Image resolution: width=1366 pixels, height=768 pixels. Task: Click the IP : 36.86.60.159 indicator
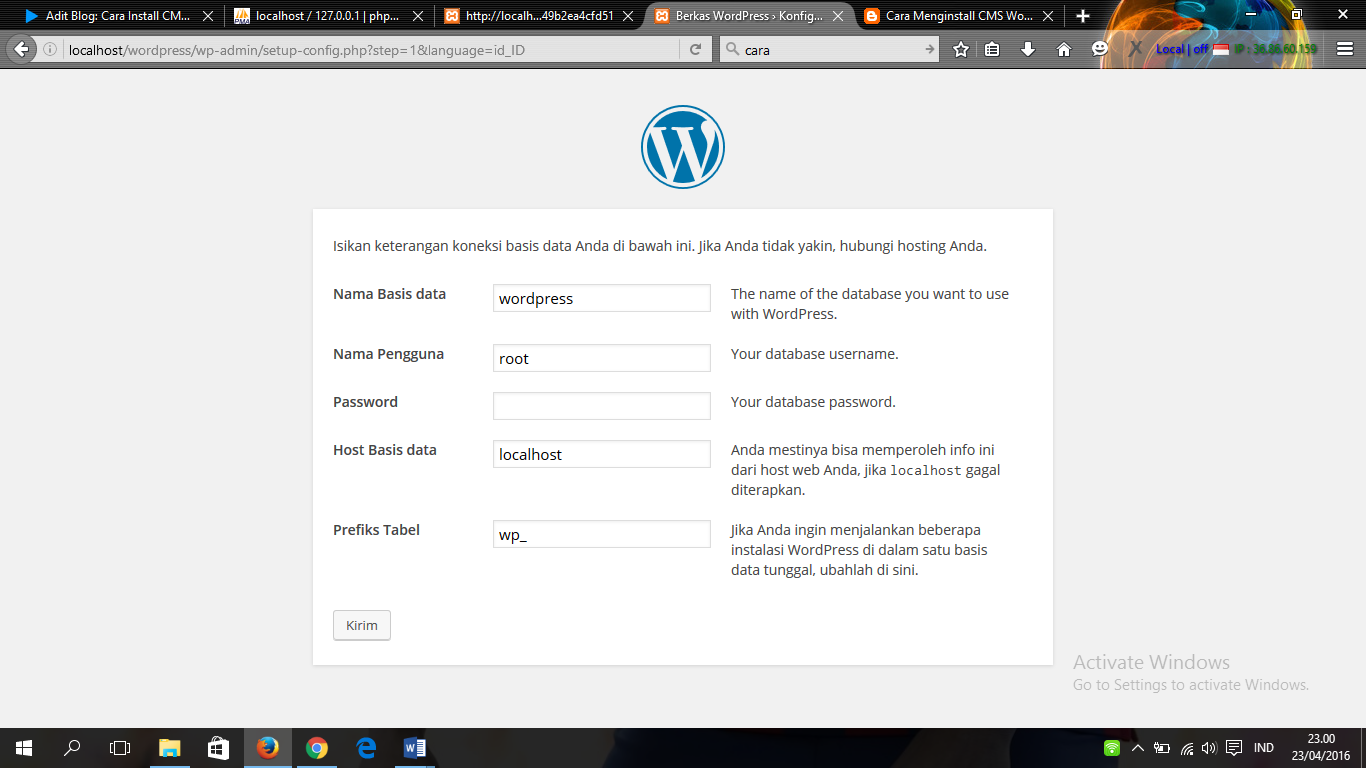1275,49
